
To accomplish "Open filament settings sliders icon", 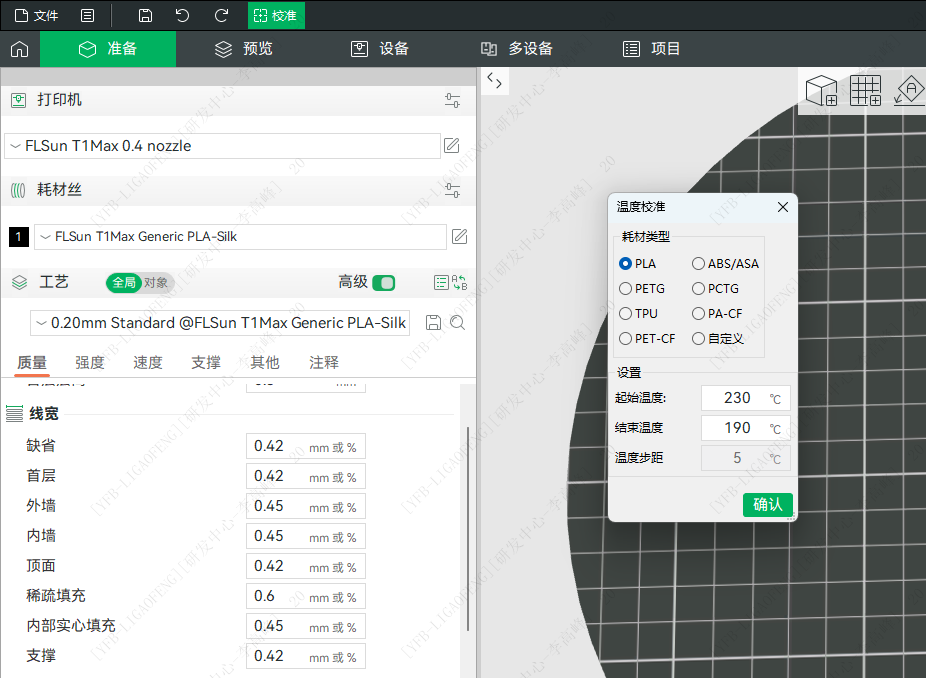I will (x=452, y=190).
